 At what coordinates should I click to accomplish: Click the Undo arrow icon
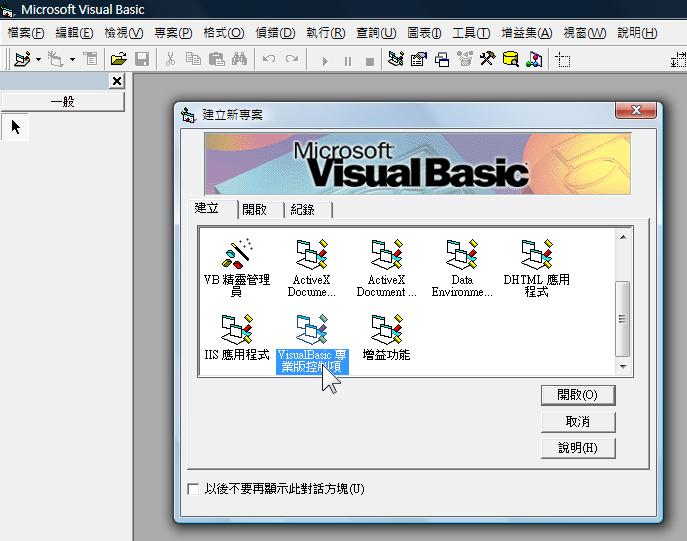269,59
